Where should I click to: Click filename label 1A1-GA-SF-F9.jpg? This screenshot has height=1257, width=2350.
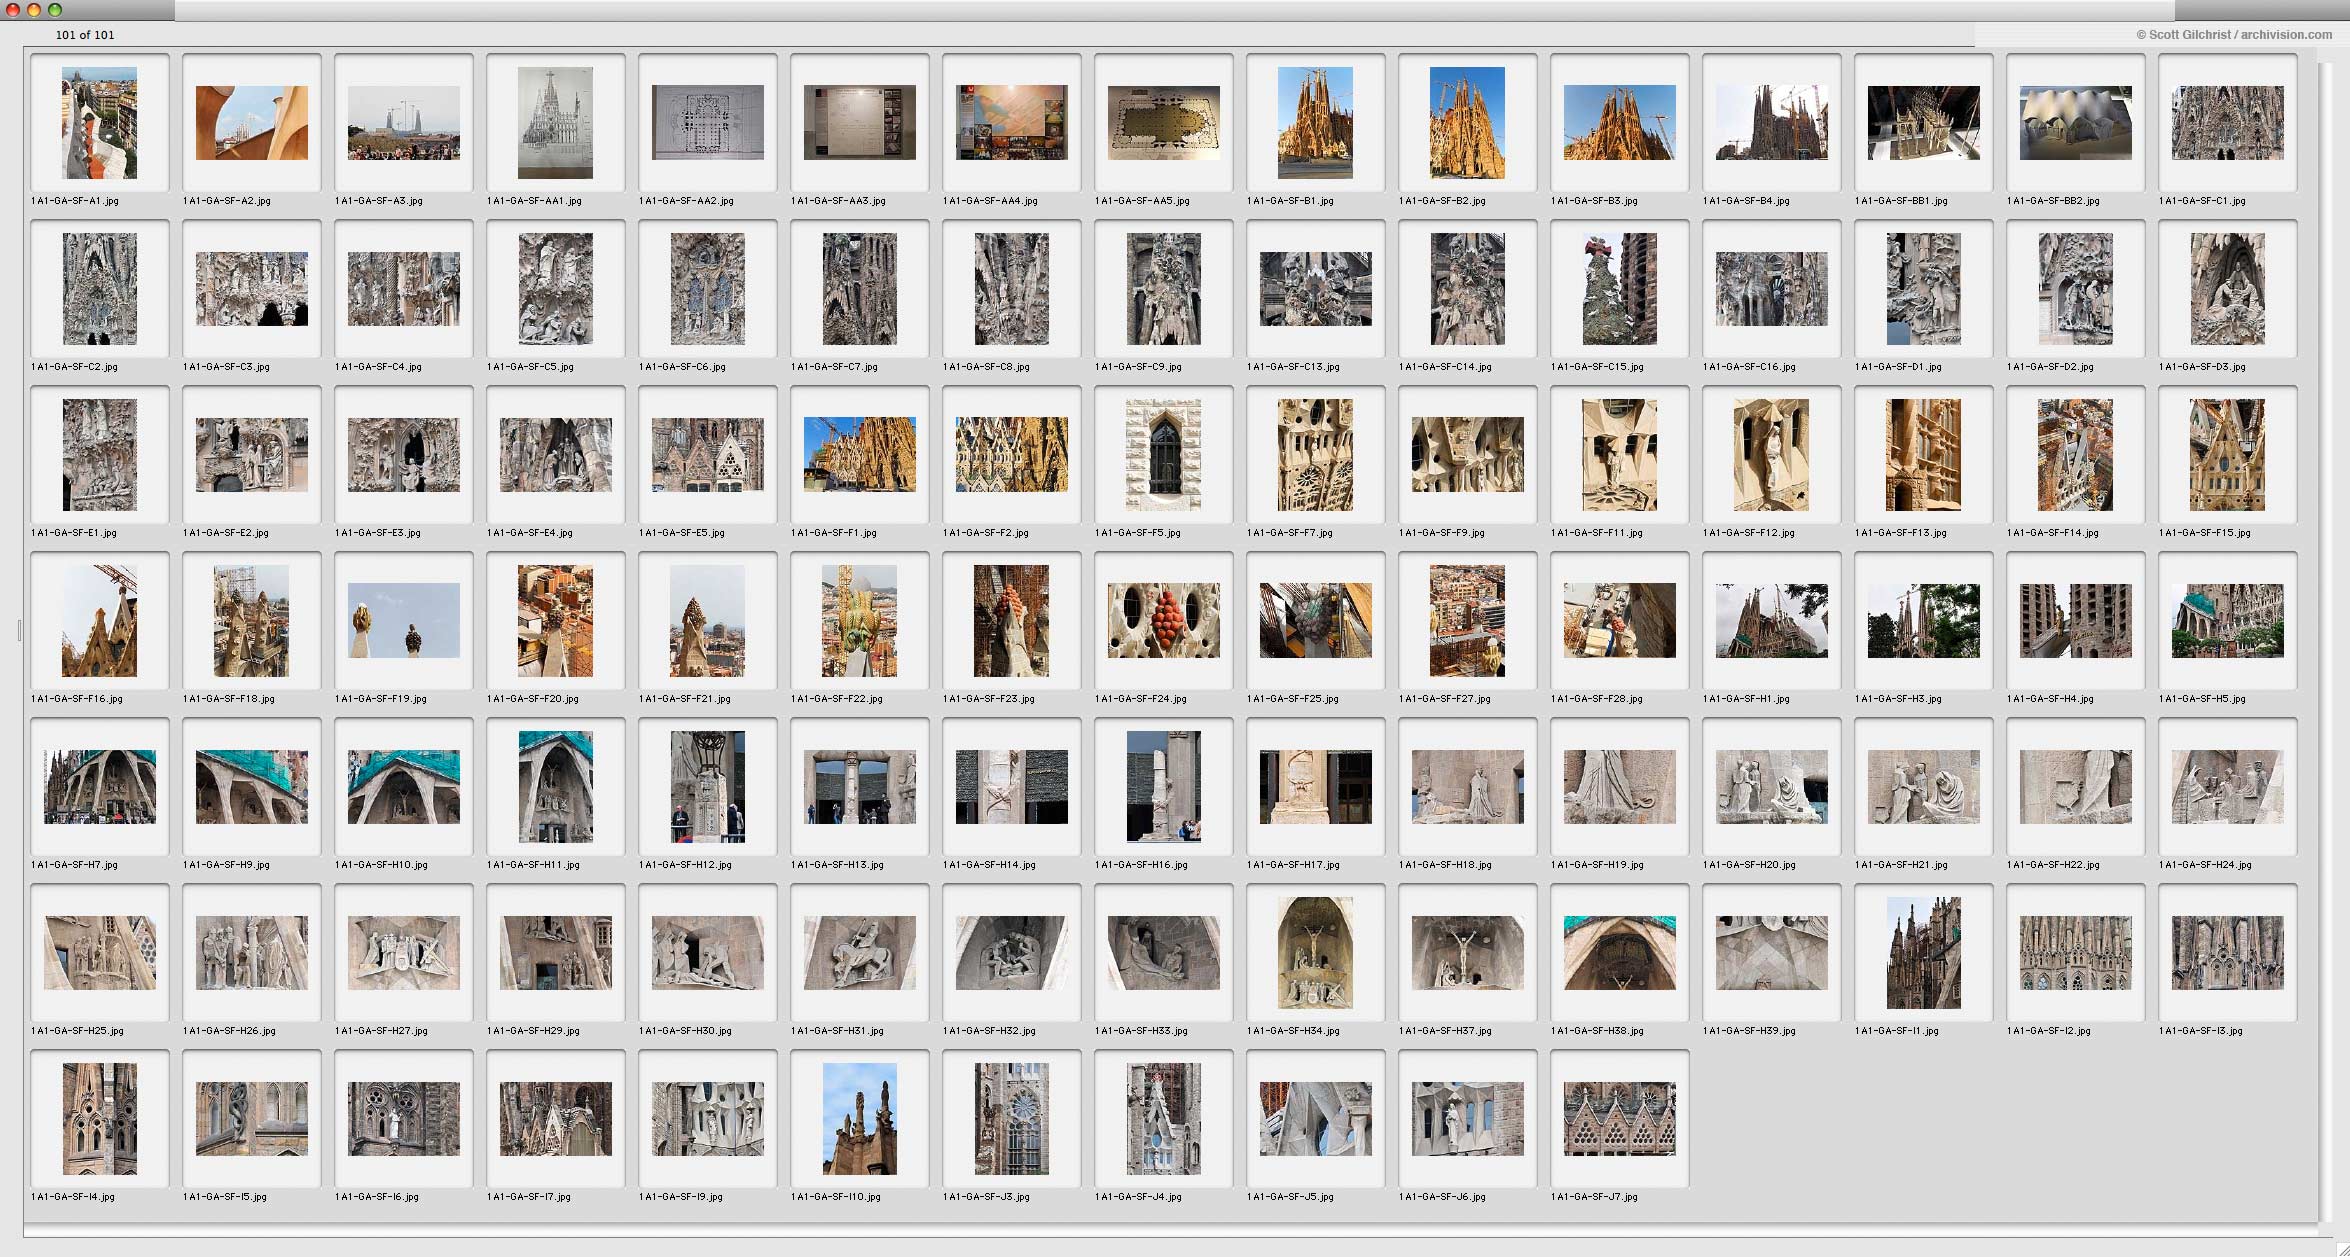[x=1442, y=533]
